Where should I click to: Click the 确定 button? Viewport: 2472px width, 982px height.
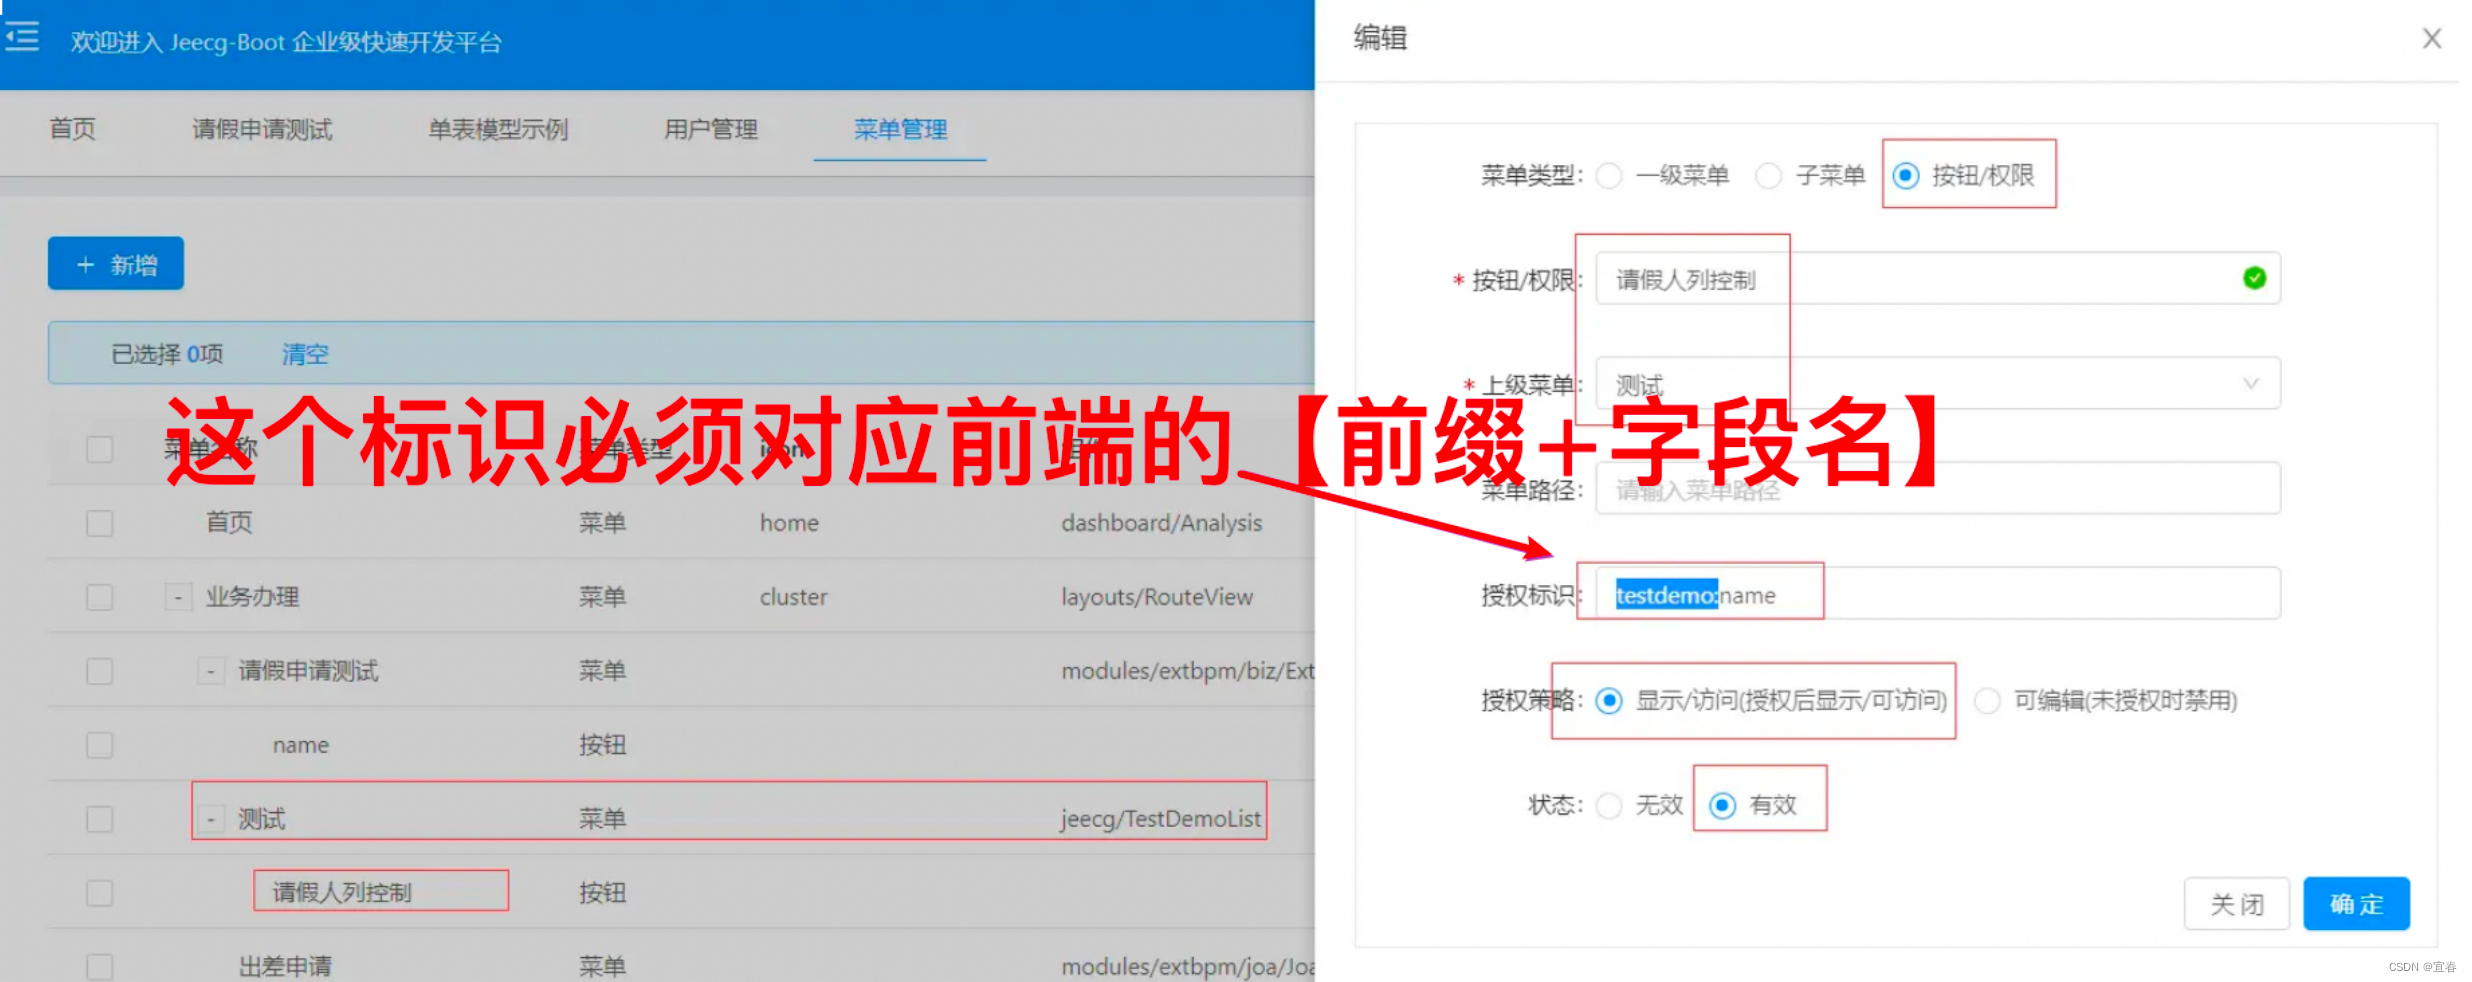tap(2356, 904)
